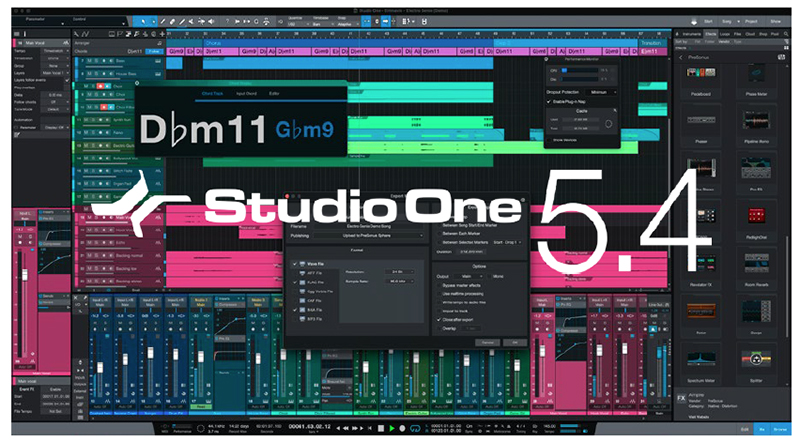Switch to Input Chord tab in chord selector
This screenshot has height=442, width=800.
click(246, 93)
